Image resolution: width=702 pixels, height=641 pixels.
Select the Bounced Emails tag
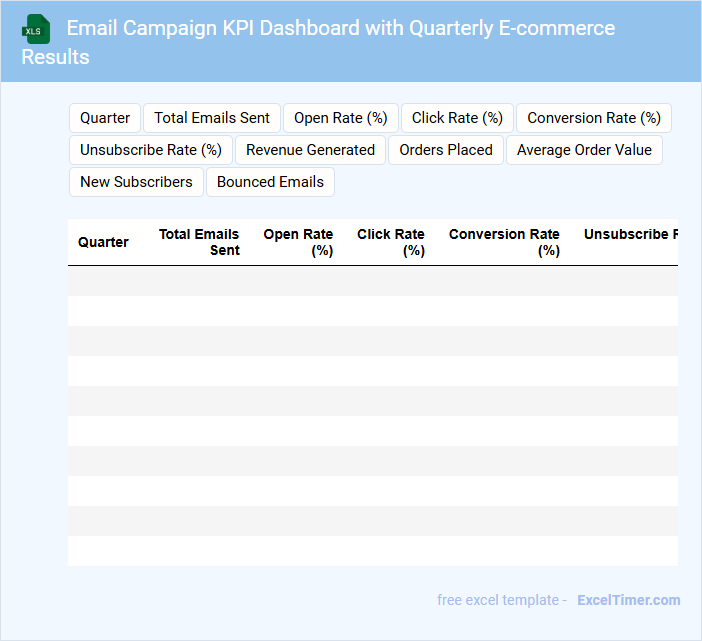(270, 182)
